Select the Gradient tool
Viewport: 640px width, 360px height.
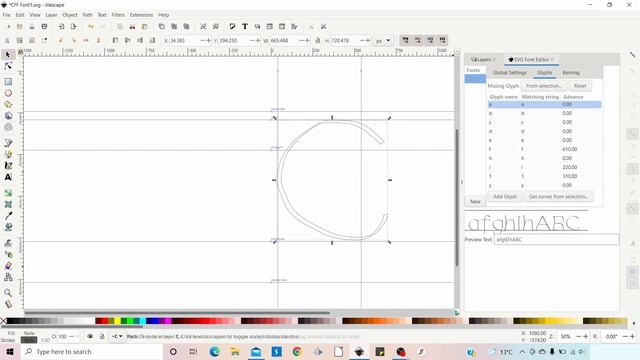8,193
